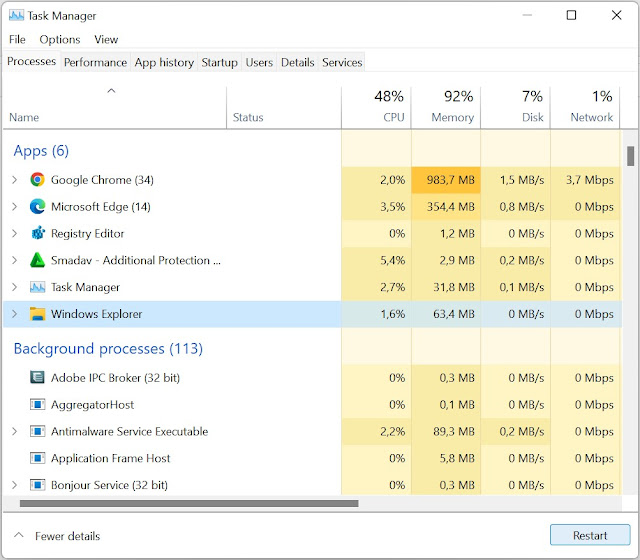Expand the Antimalware Service Executable arrow
640x560 pixels.
(15, 431)
